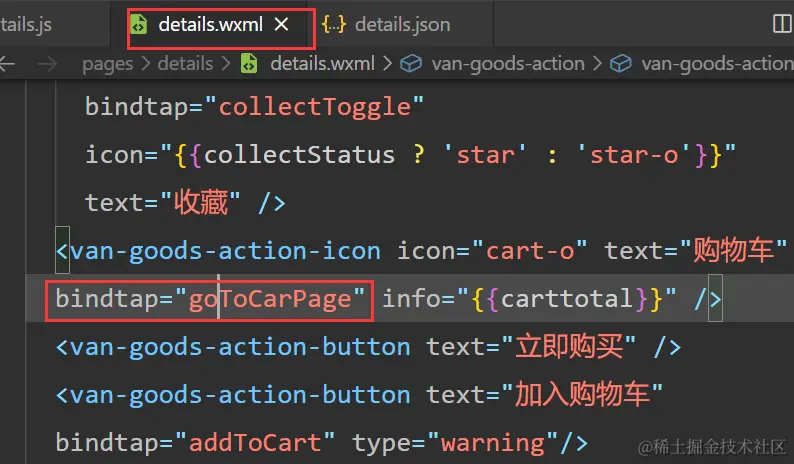Go back with the left arrow
The image size is (794, 464).
pos(7,64)
